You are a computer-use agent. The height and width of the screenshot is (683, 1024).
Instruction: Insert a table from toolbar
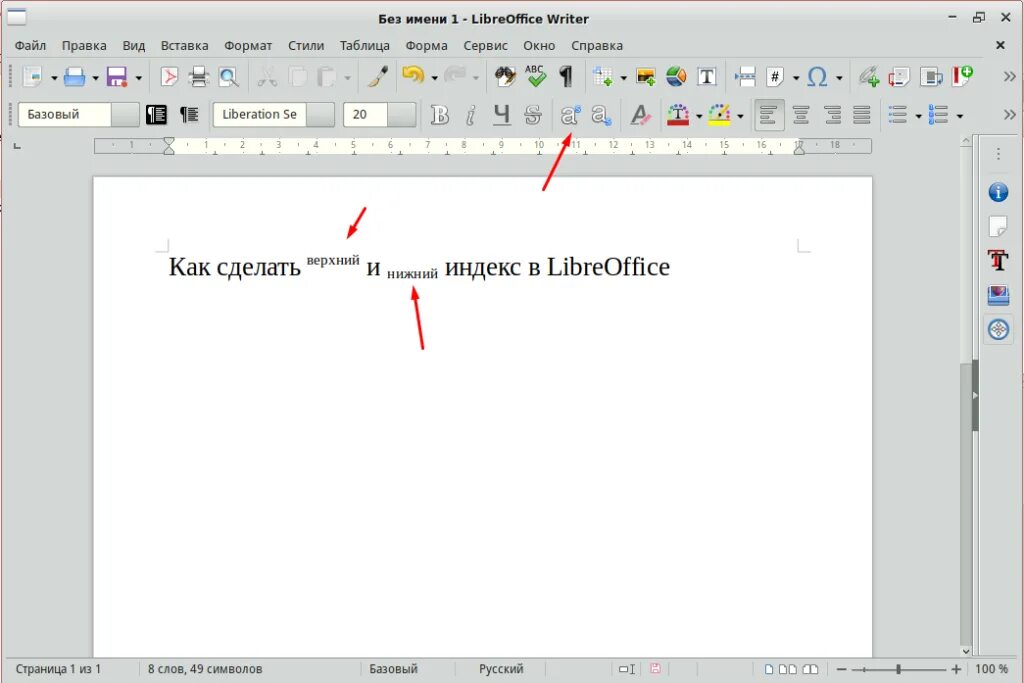coord(602,77)
